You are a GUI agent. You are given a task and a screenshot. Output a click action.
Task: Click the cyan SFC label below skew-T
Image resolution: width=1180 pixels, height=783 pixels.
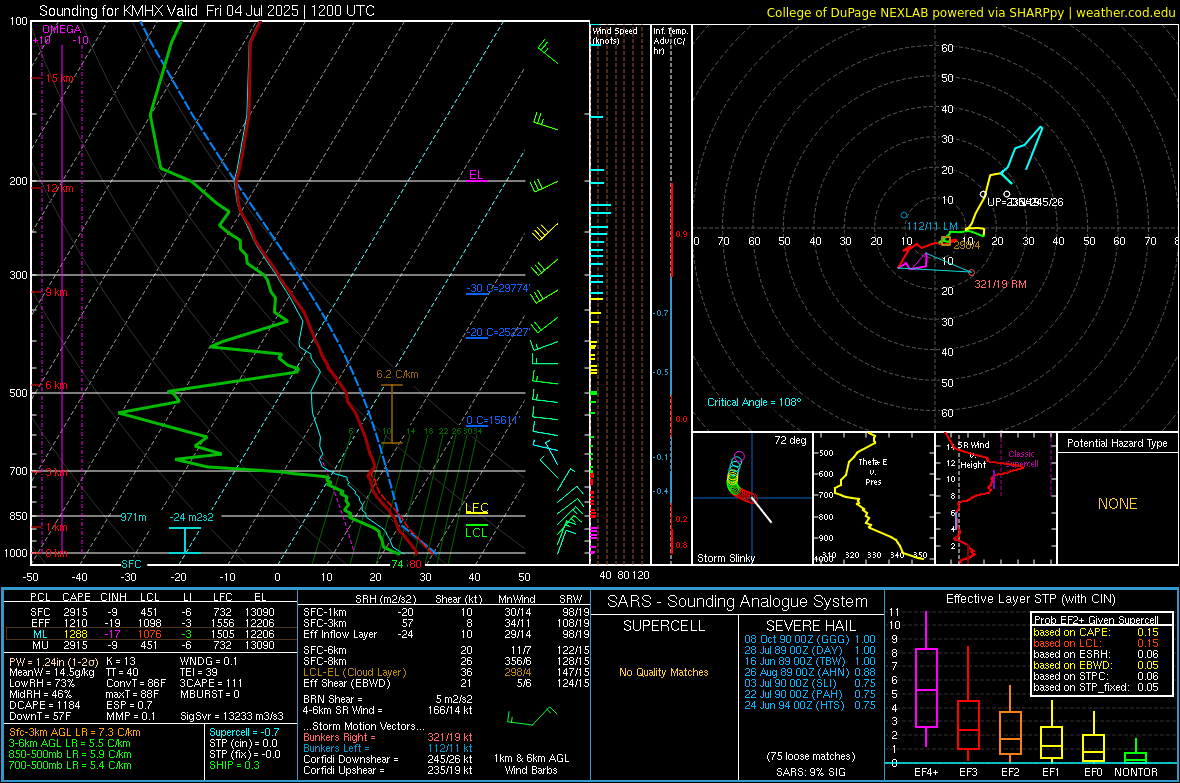point(131,564)
